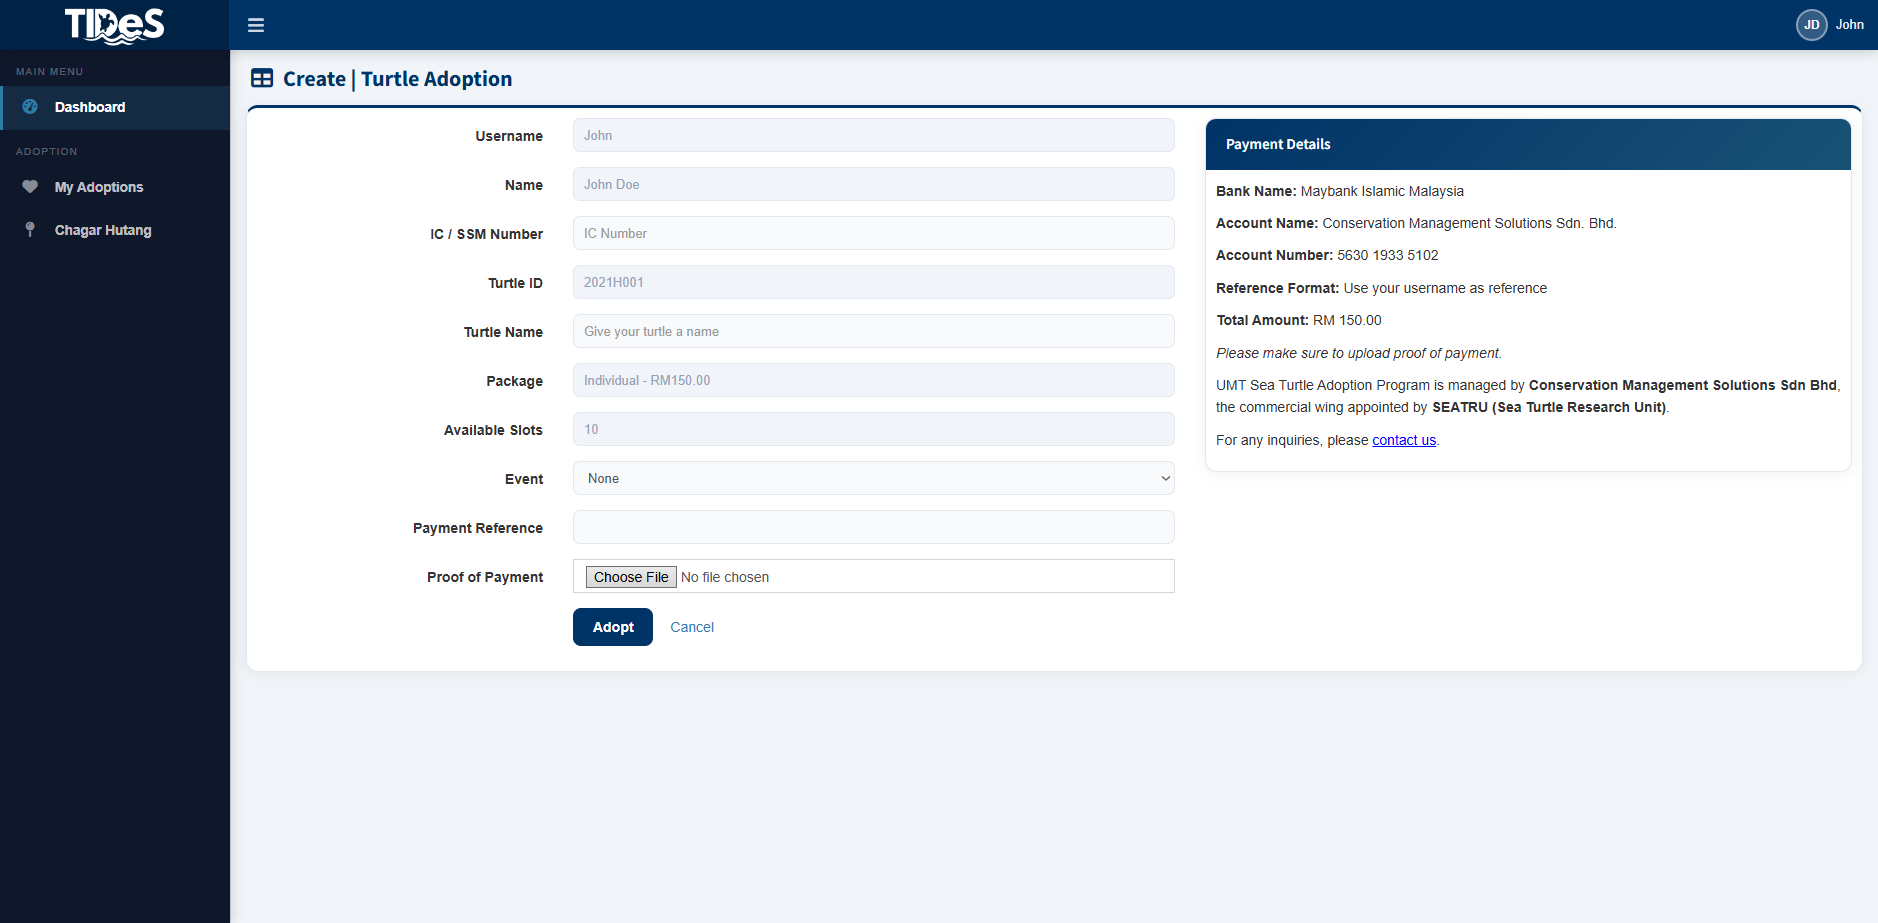
Task: Click the Chagar Hutang pin icon
Action: point(30,230)
